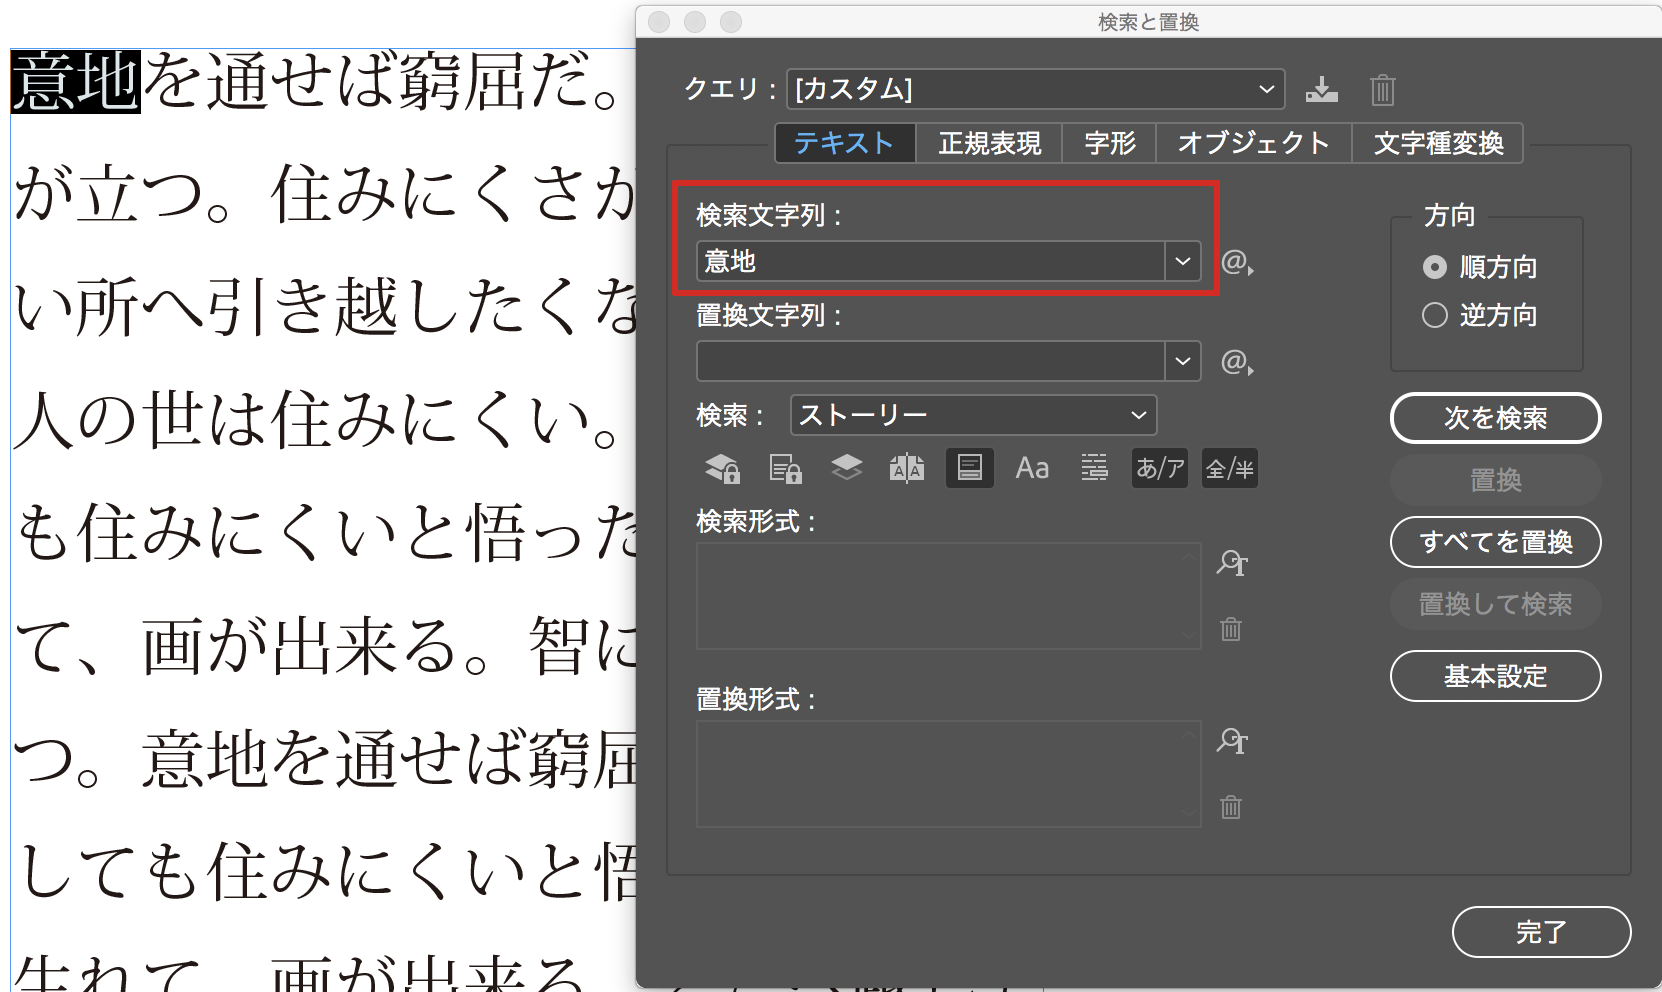Click 置換して検索 button
The height and width of the screenshot is (992, 1662).
[1496, 604]
